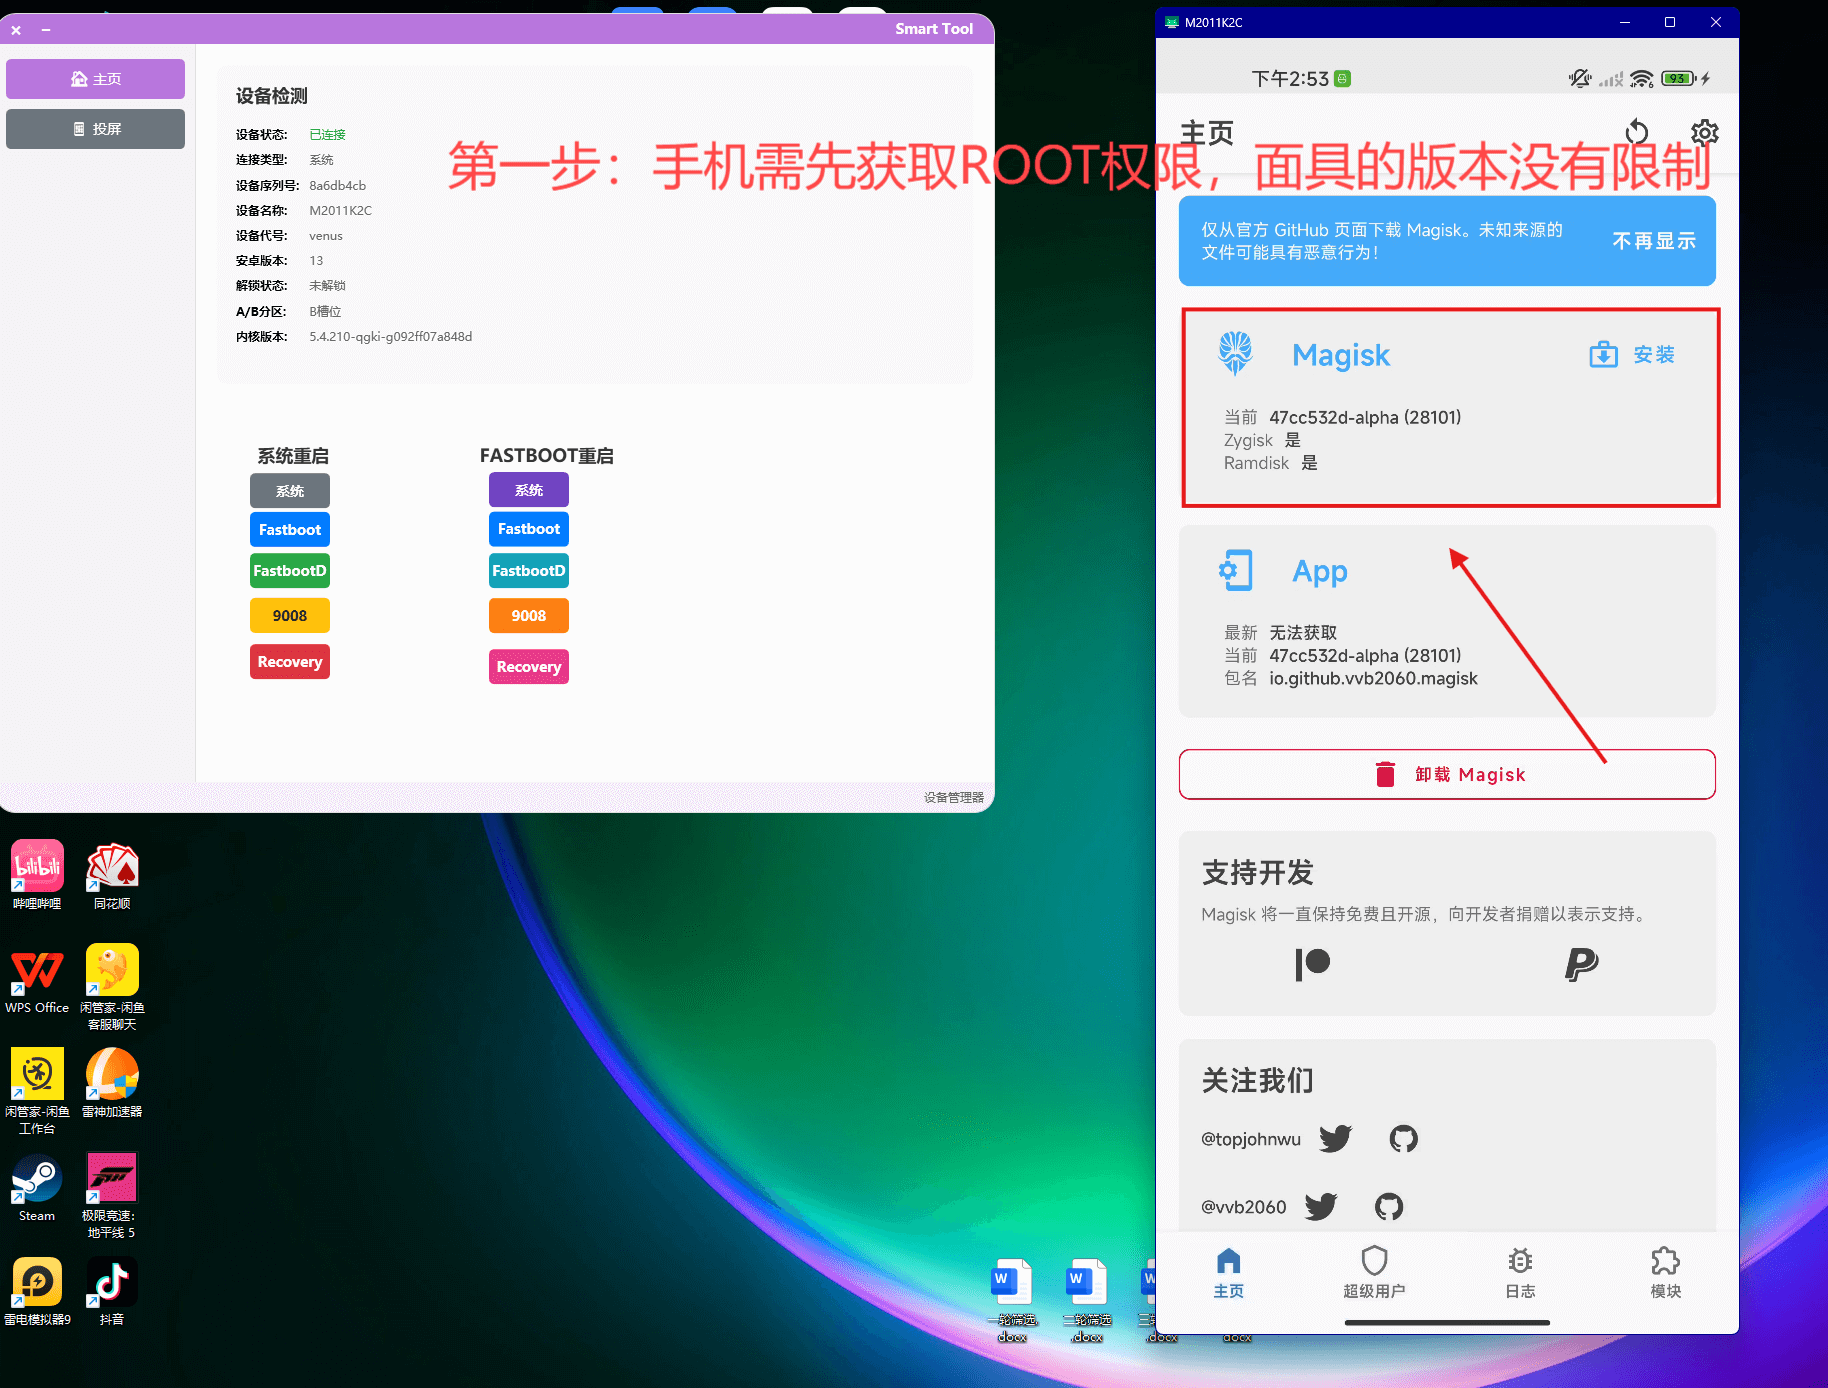Switch to 主页 tab in Magisk bottom bar

[x=1228, y=1273]
